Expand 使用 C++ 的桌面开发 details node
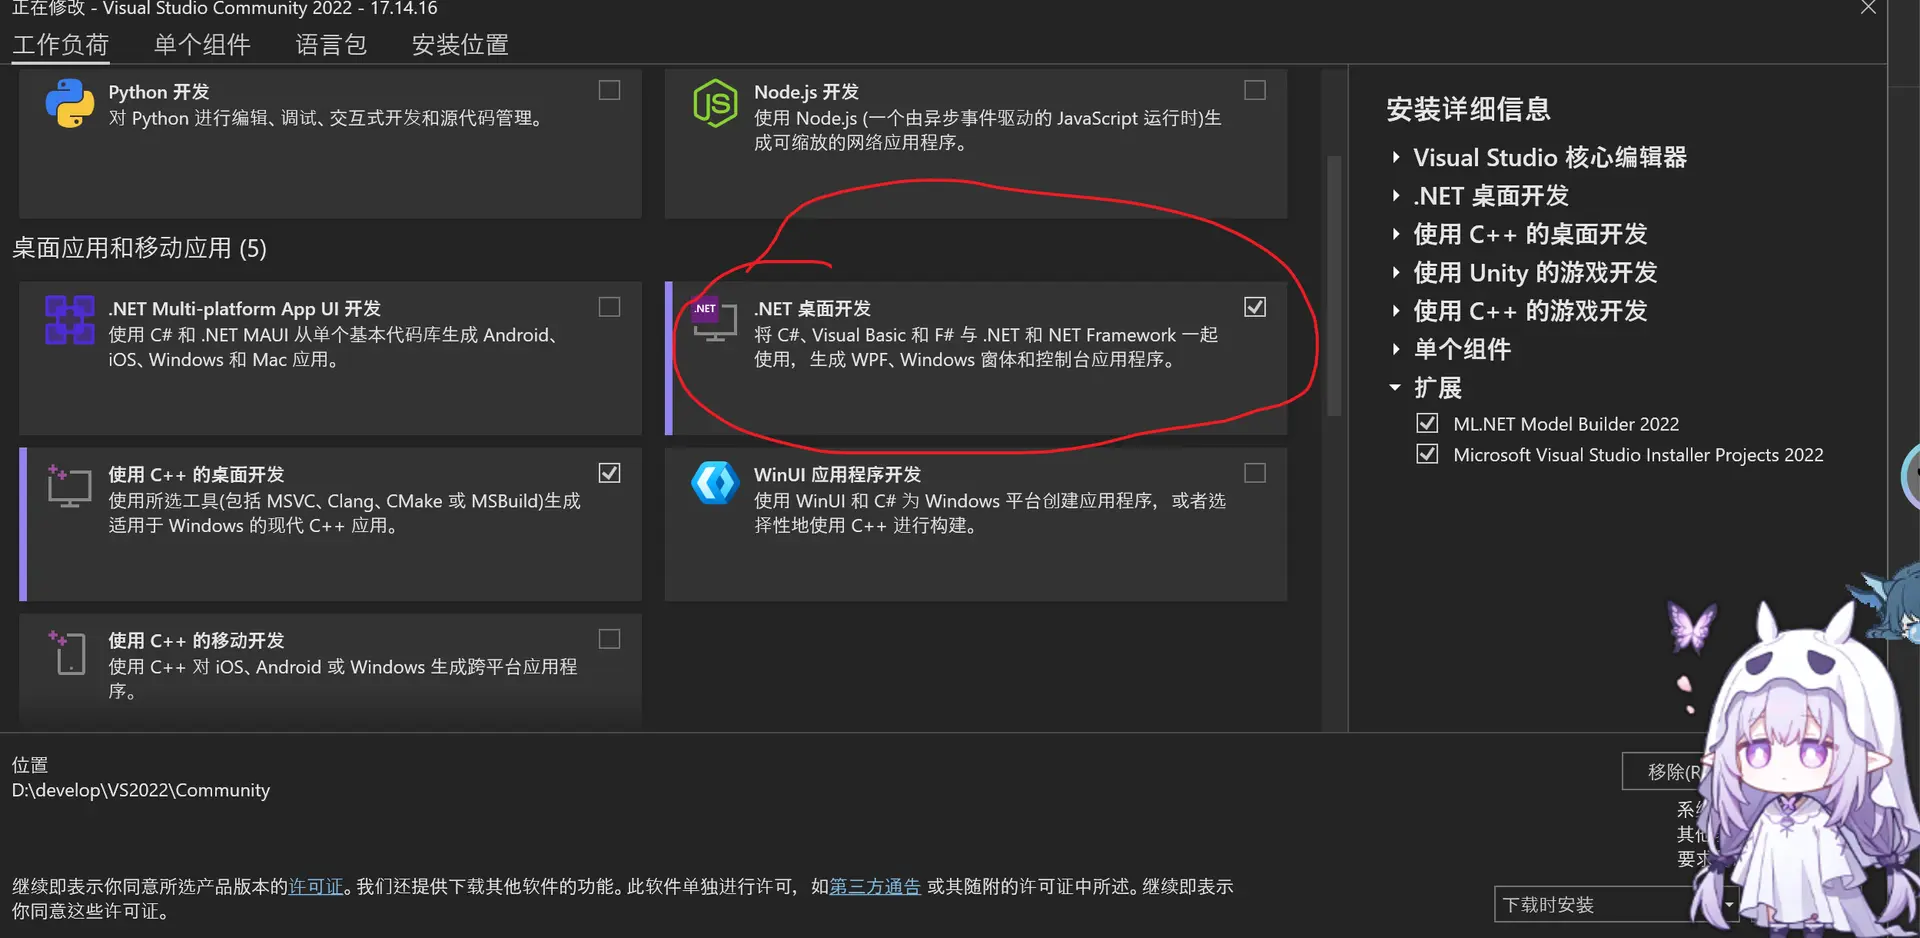1920x938 pixels. coord(1396,234)
